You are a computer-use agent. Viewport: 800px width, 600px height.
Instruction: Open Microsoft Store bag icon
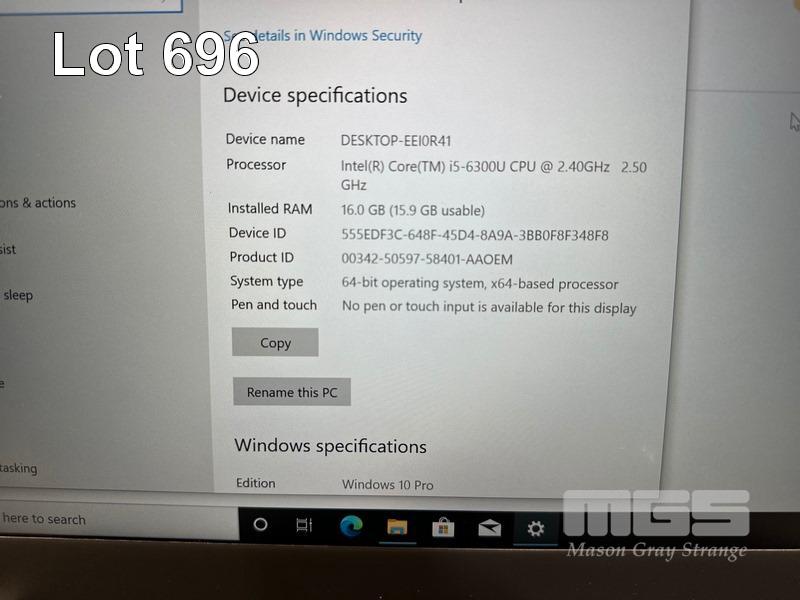pos(443,528)
